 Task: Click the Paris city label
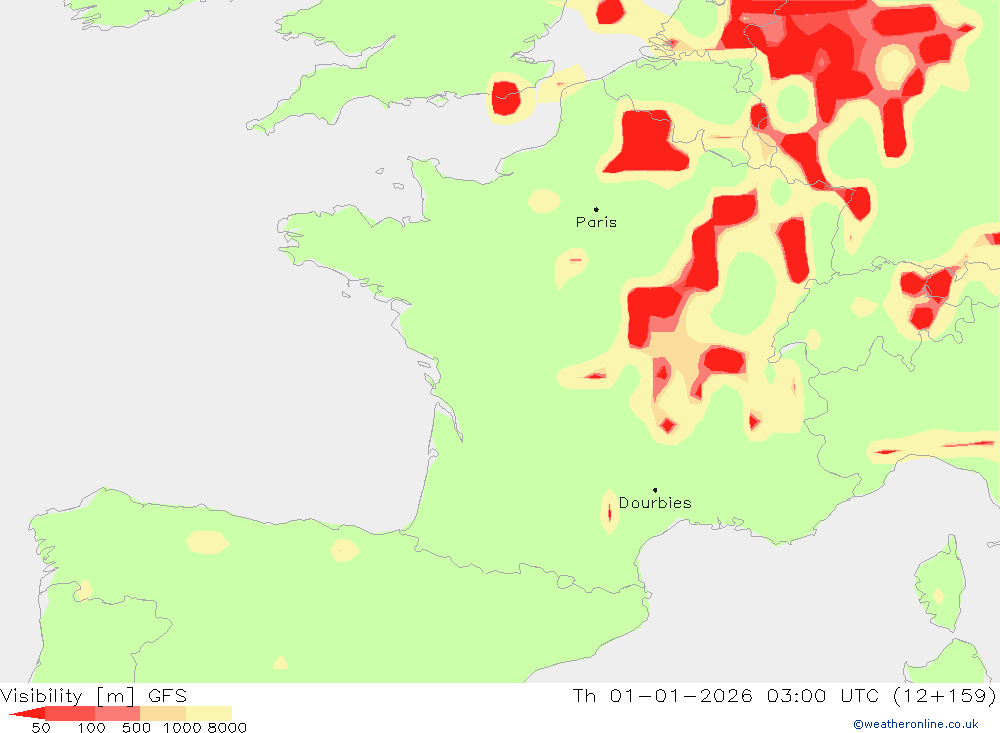[596, 222]
